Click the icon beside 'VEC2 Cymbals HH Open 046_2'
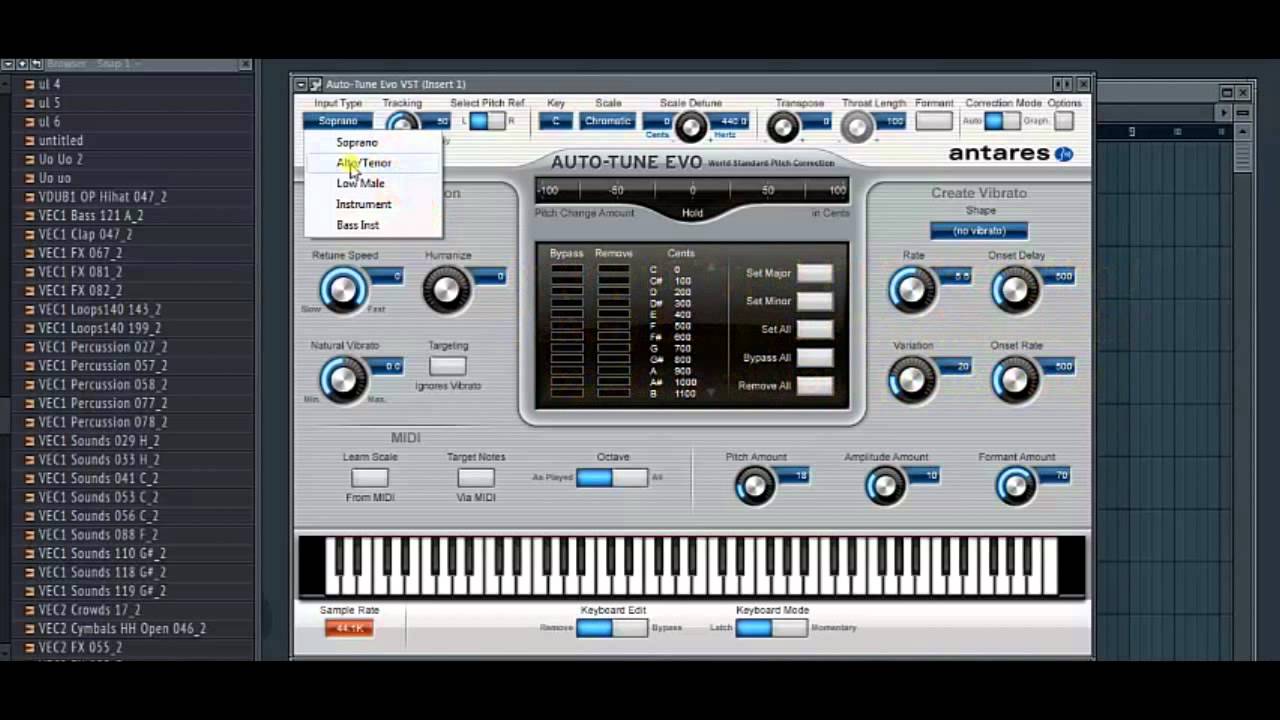Screen dimensions: 1280x720 pos(30,629)
